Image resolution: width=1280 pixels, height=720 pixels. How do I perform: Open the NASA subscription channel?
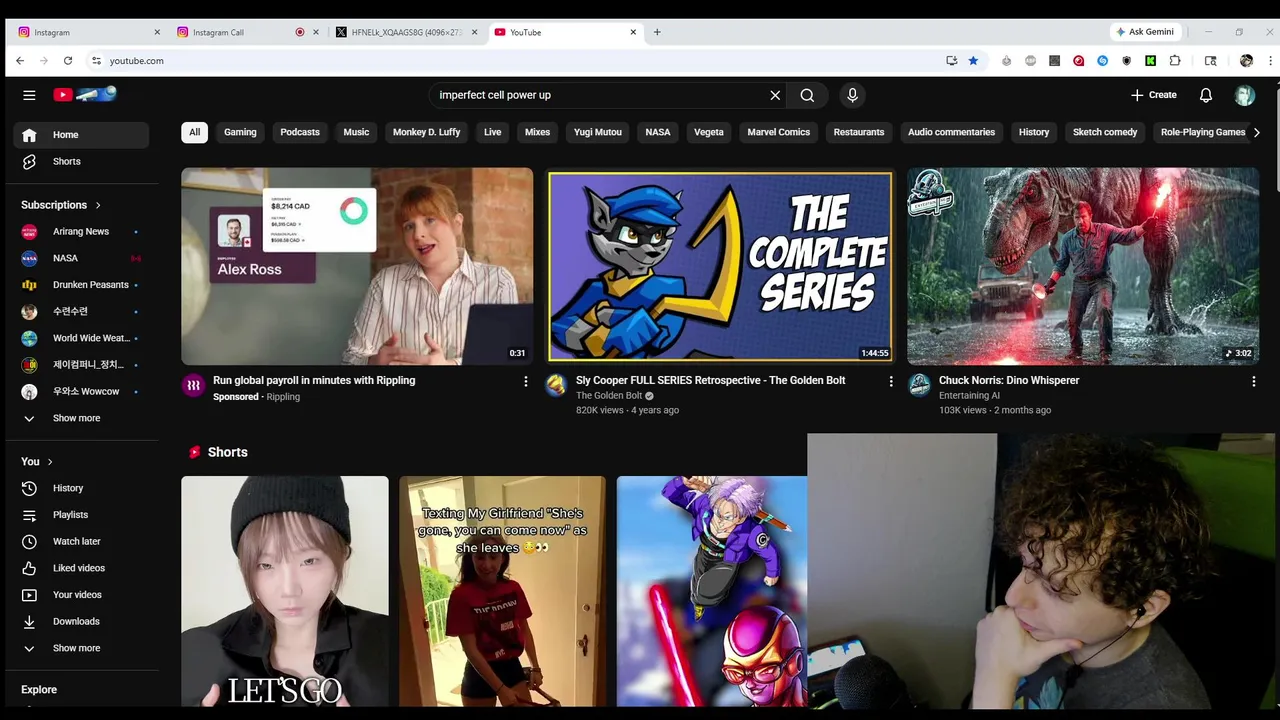point(81,258)
